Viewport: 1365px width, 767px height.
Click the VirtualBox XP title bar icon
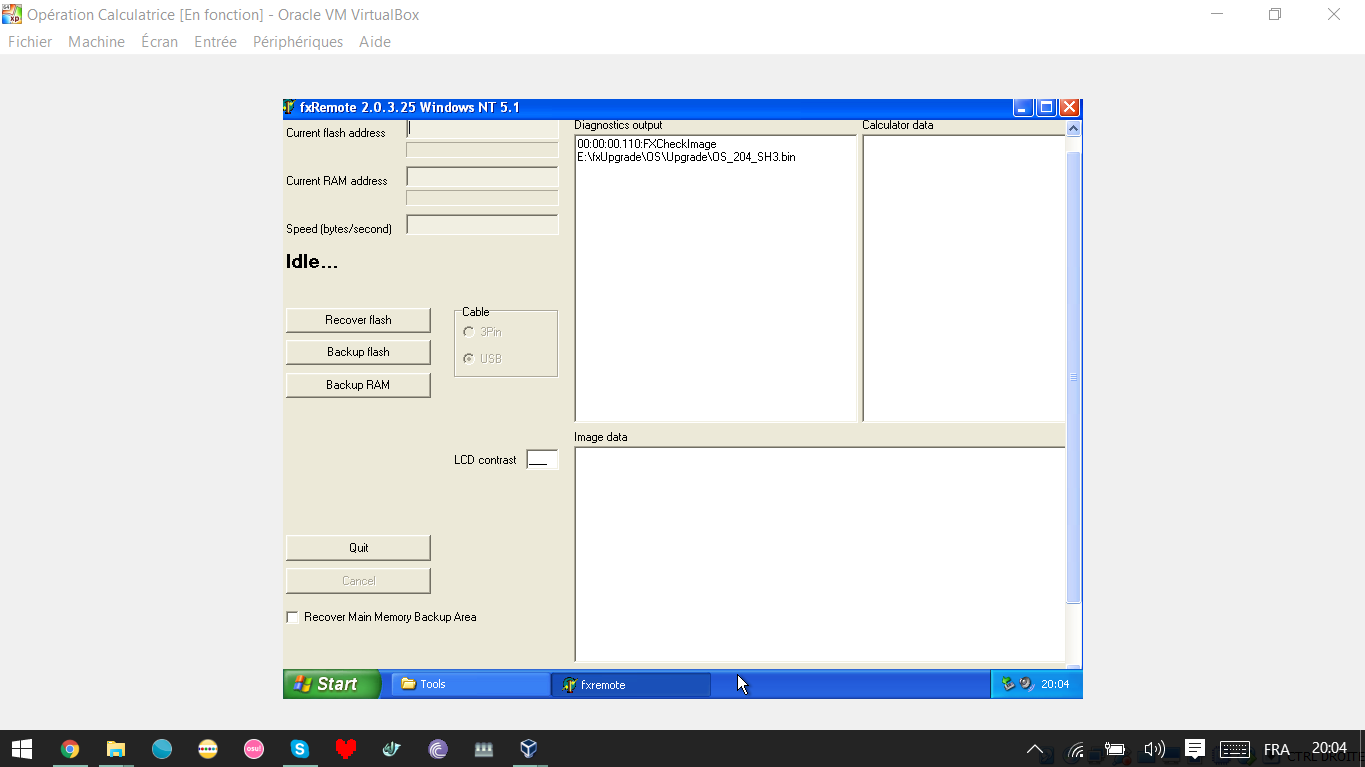pyautogui.click(x=12, y=14)
